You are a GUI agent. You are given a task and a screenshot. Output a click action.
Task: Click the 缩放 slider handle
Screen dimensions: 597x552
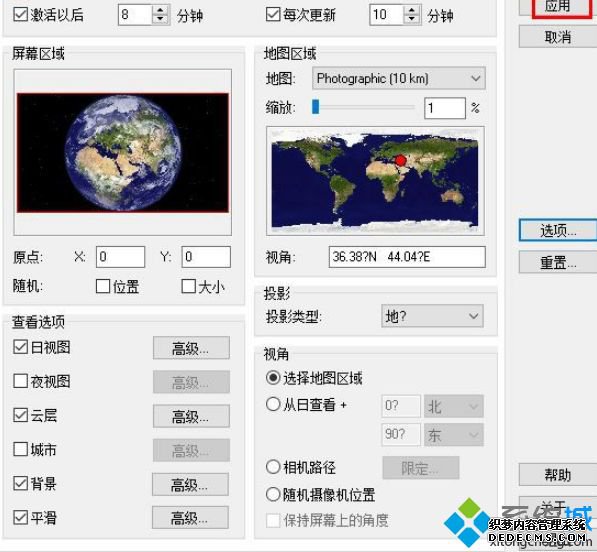click(x=316, y=107)
